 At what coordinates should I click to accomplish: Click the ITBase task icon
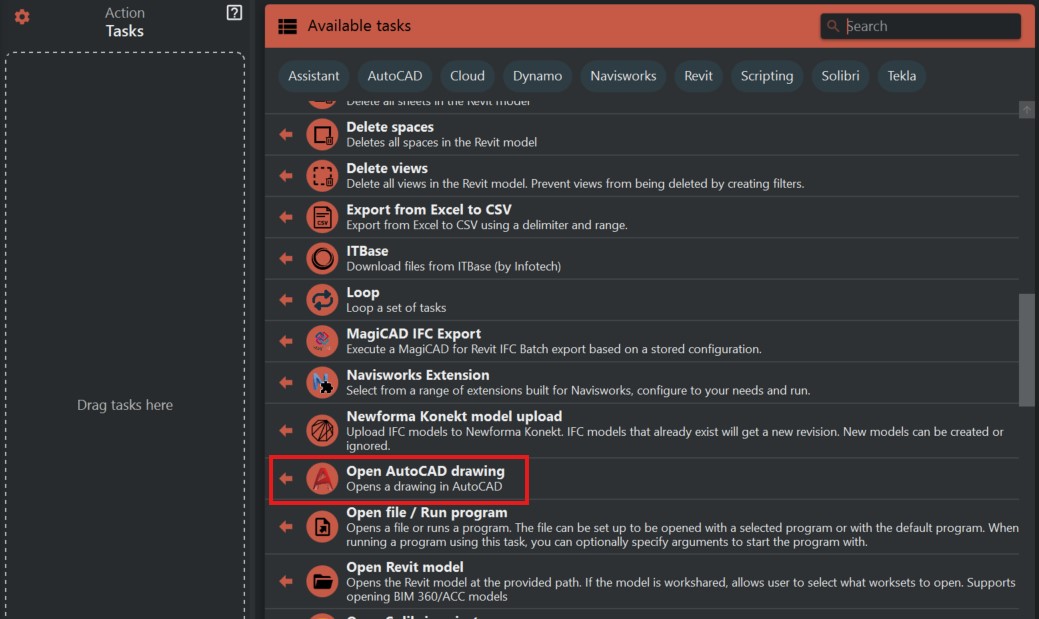(322, 259)
